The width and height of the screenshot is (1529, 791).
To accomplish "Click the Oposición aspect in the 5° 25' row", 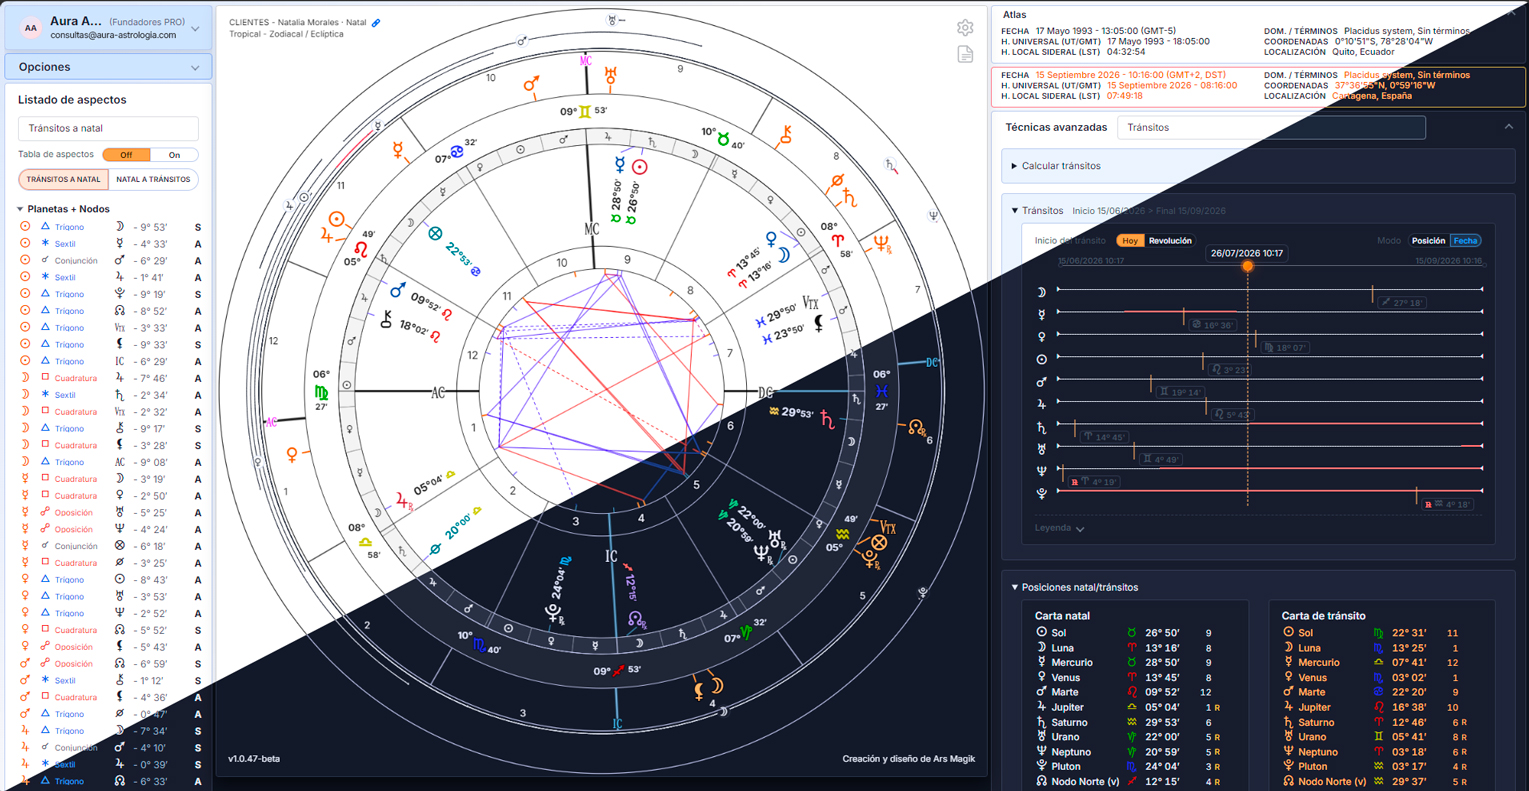I will point(73,512).
